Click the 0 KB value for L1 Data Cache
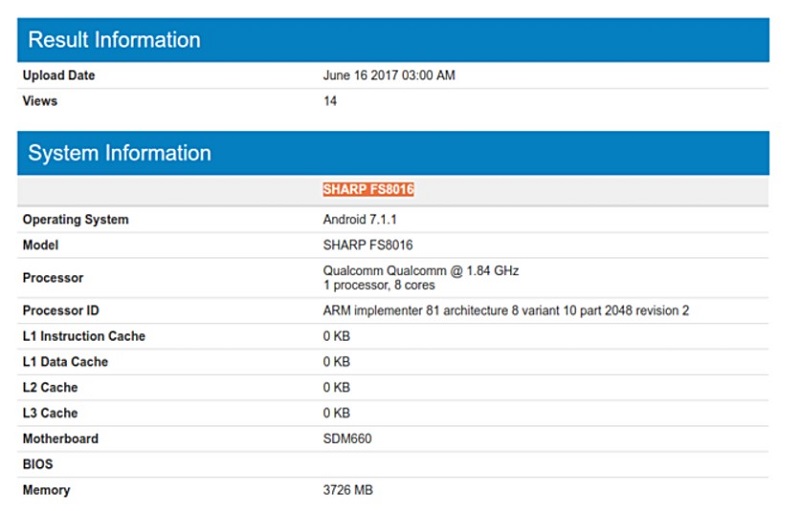This screenshot has height=511, width=800. pos(337,362)
